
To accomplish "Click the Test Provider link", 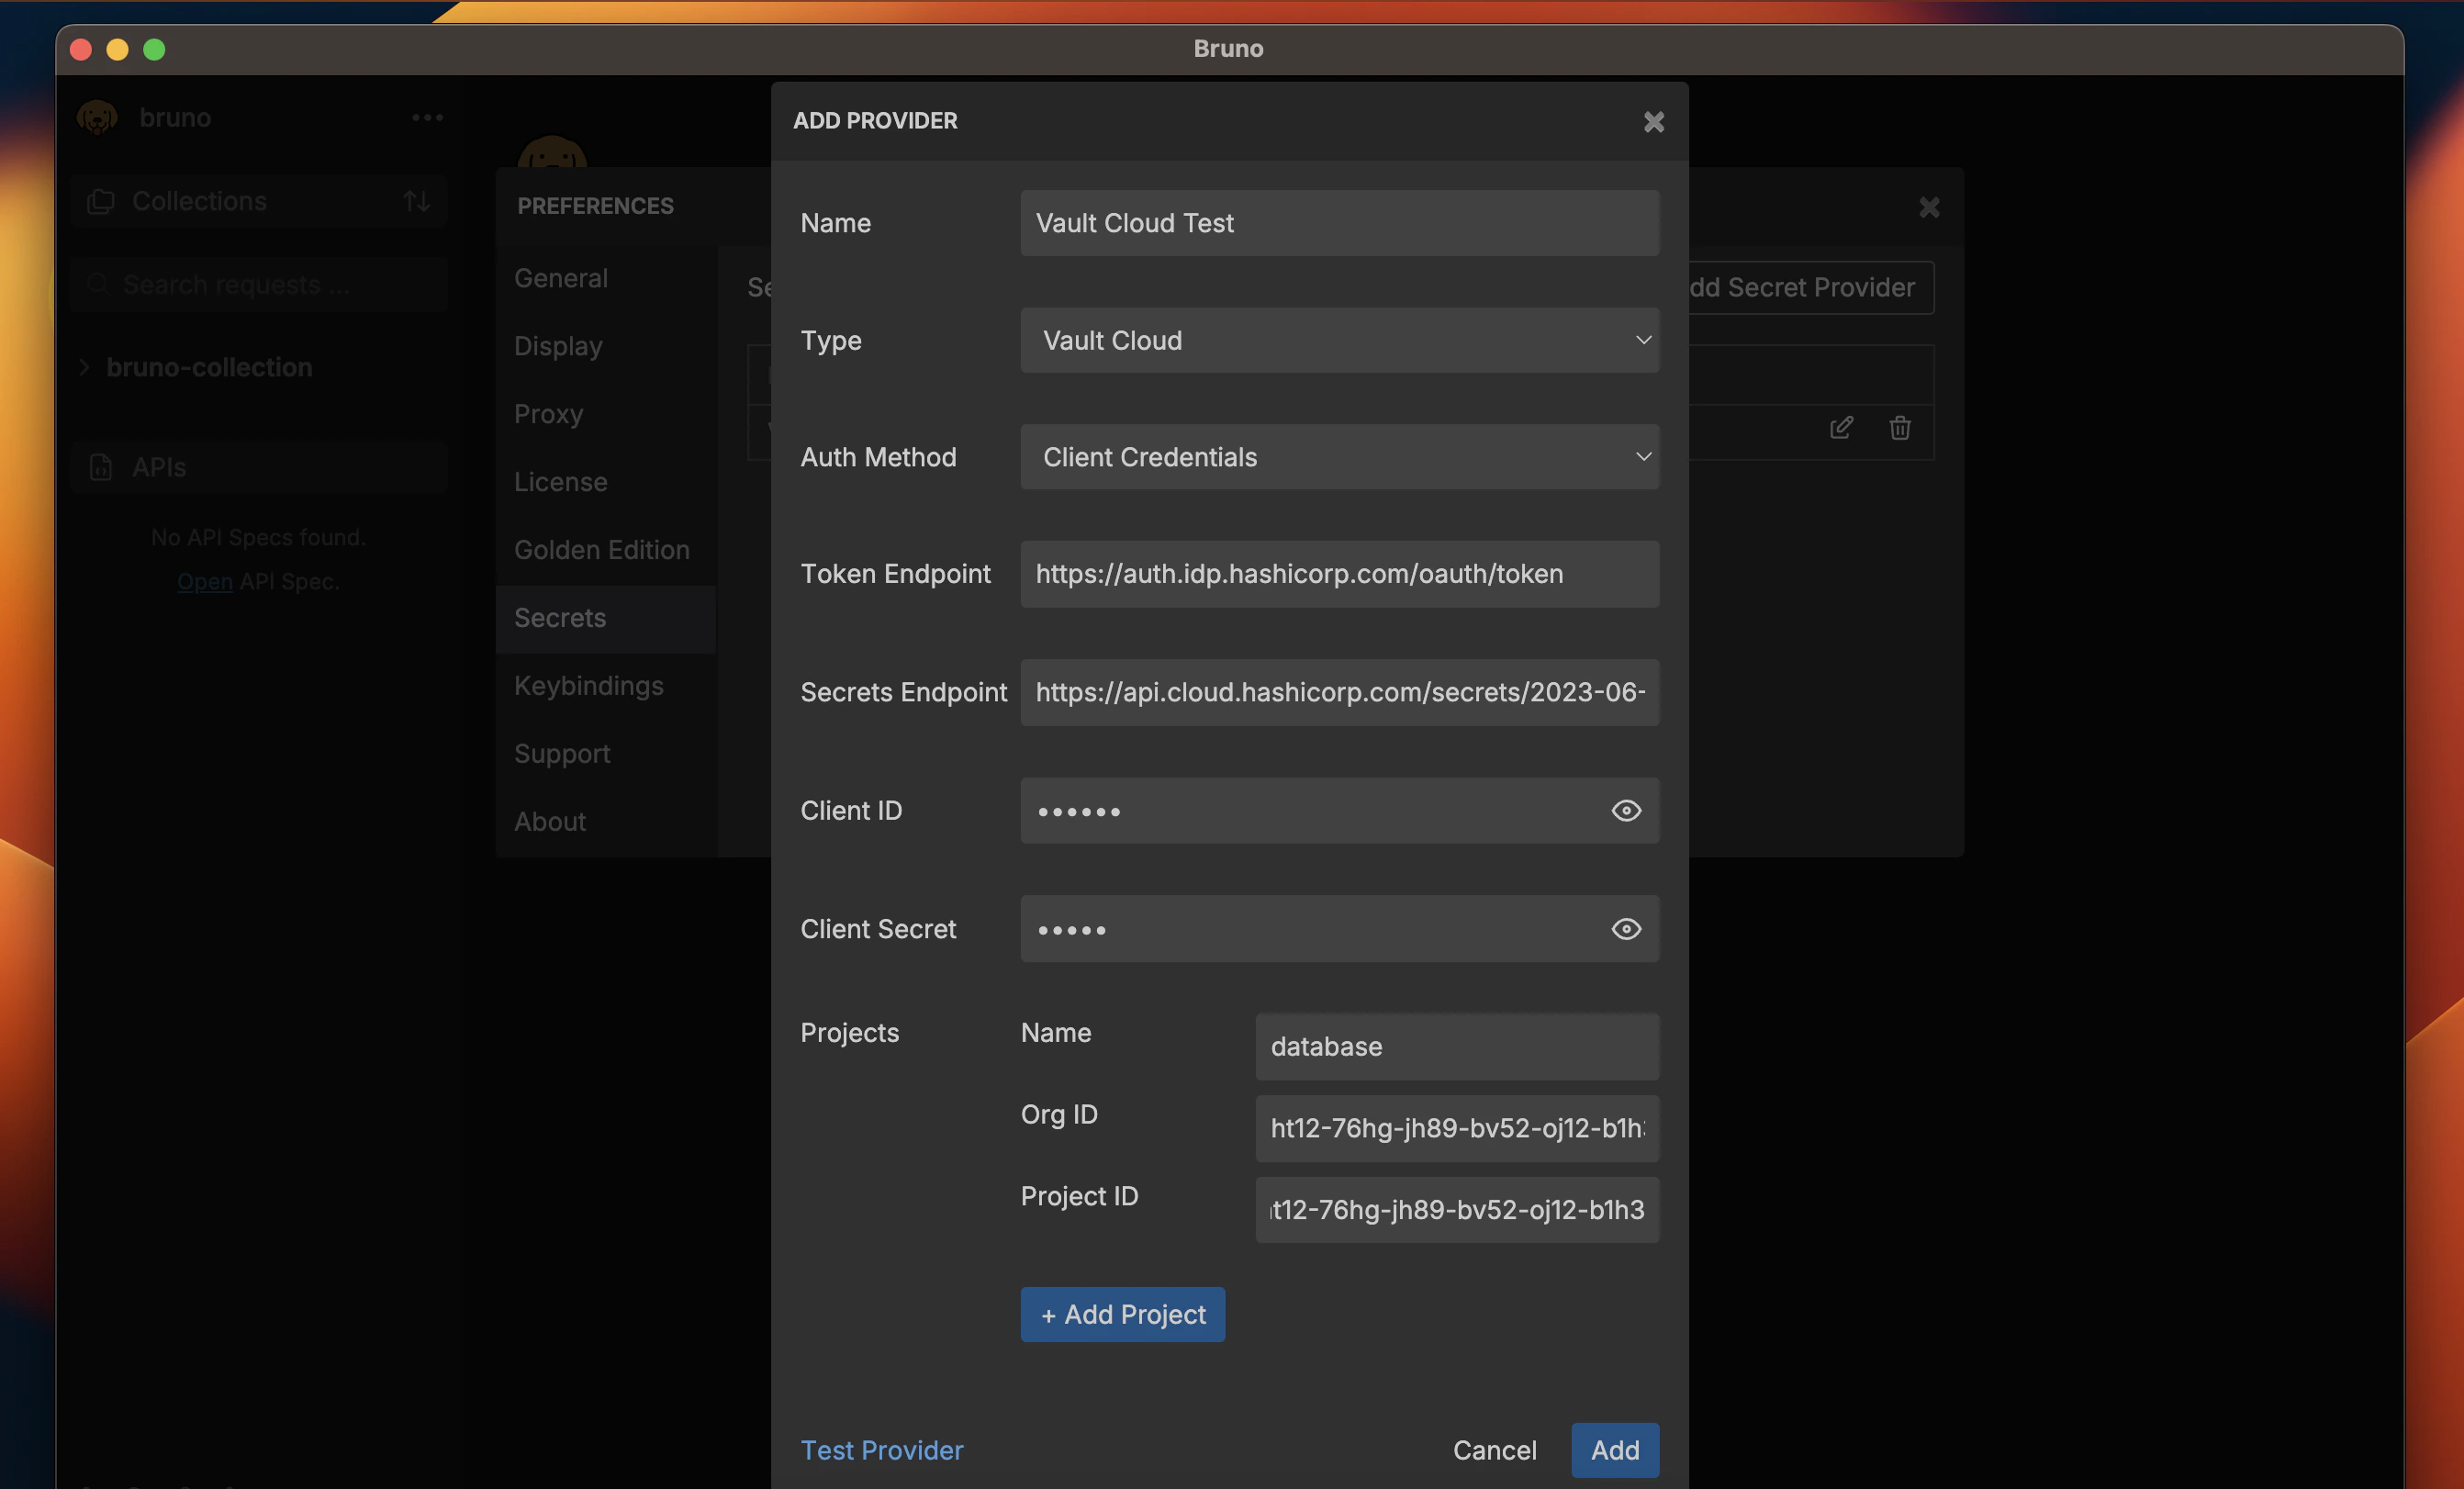I will 881,1450.
